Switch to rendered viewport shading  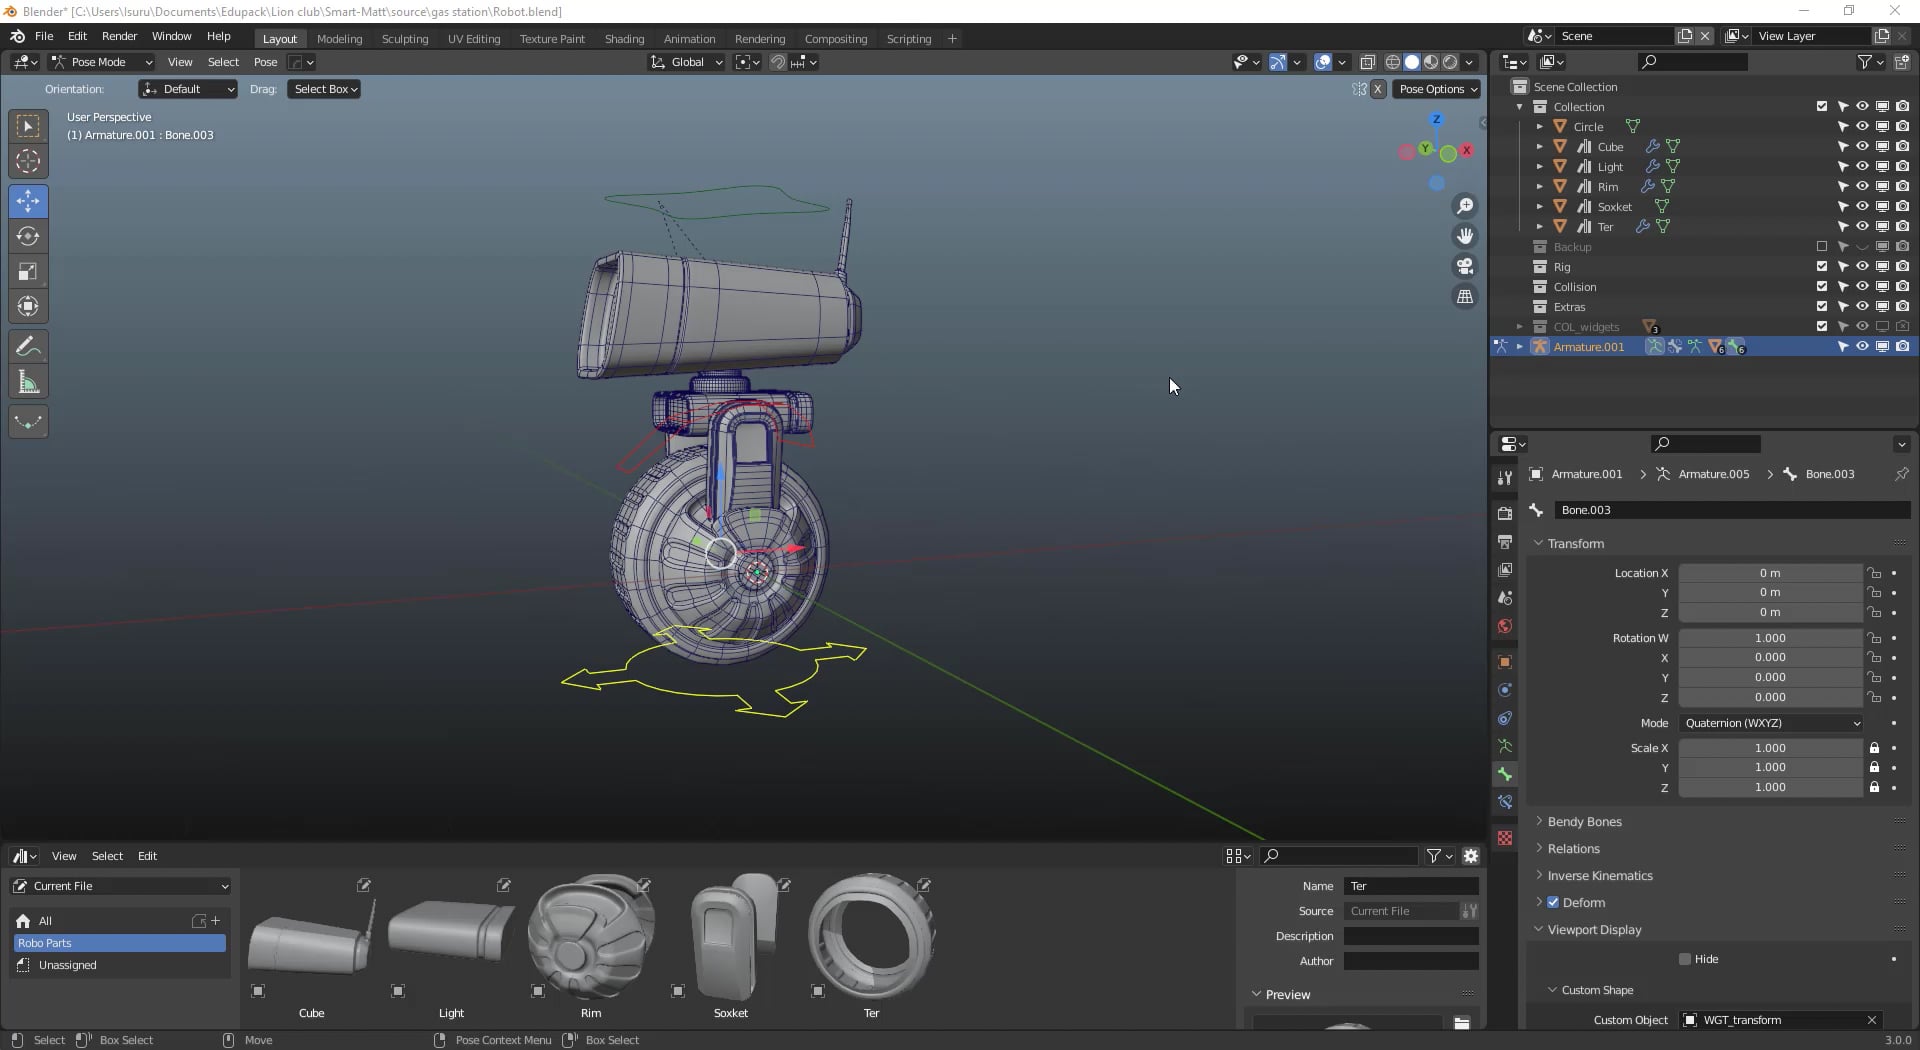[1450, 62]
